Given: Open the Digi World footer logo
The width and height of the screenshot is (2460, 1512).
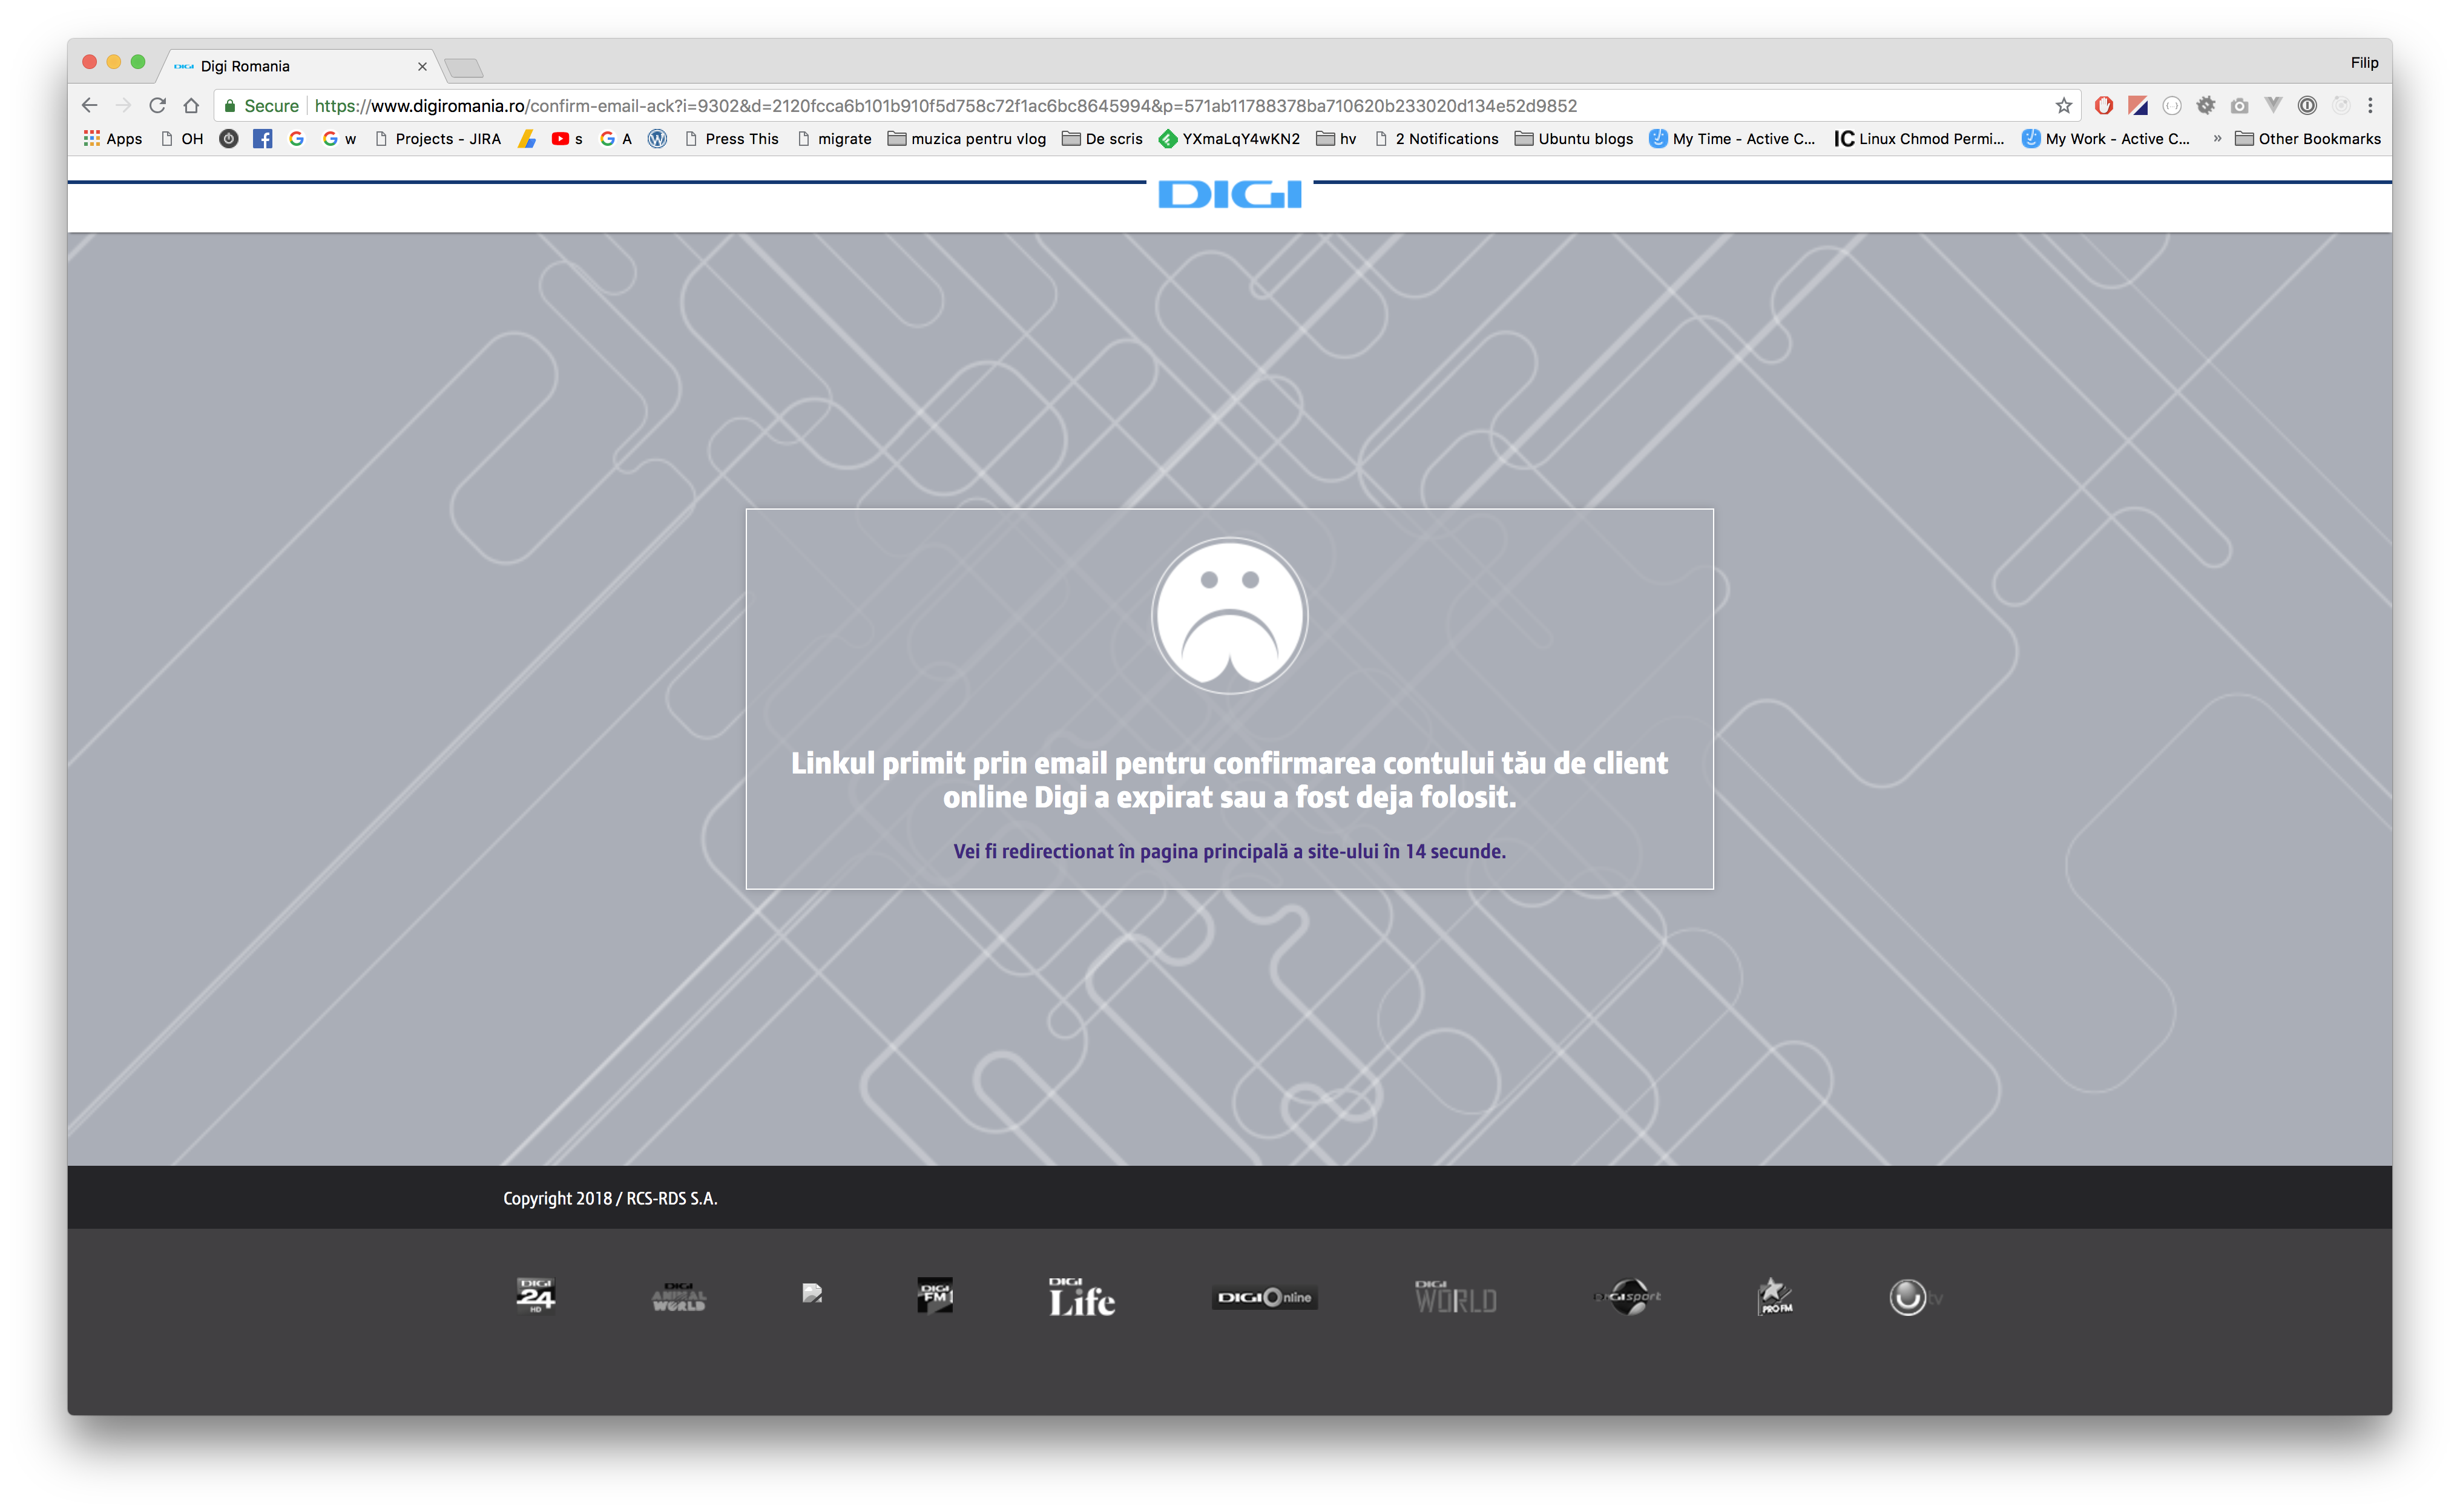Looking at the screenshot, I should point(1455,1297).
